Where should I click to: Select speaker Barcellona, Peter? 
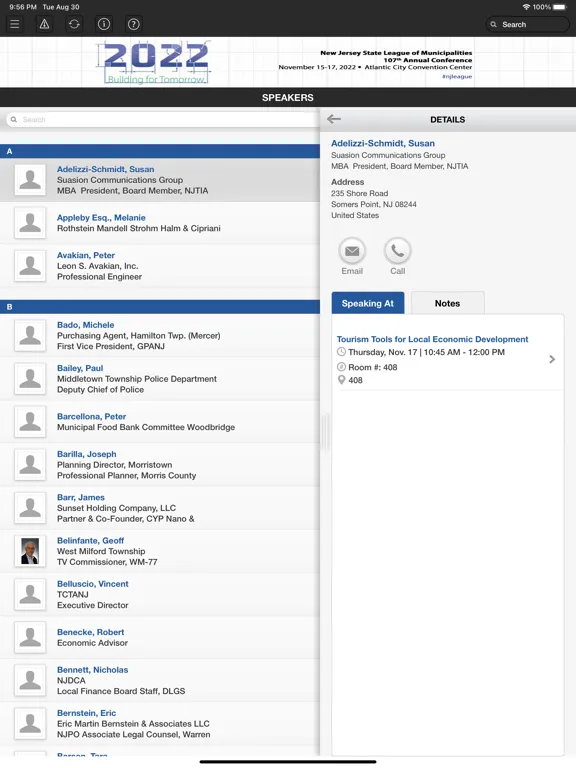coord(160,422)
